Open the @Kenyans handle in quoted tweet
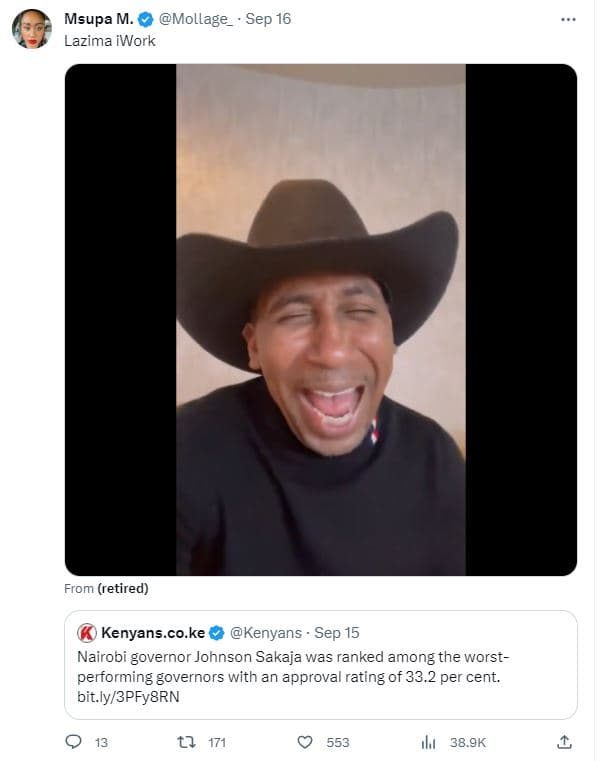 [265, 633]
